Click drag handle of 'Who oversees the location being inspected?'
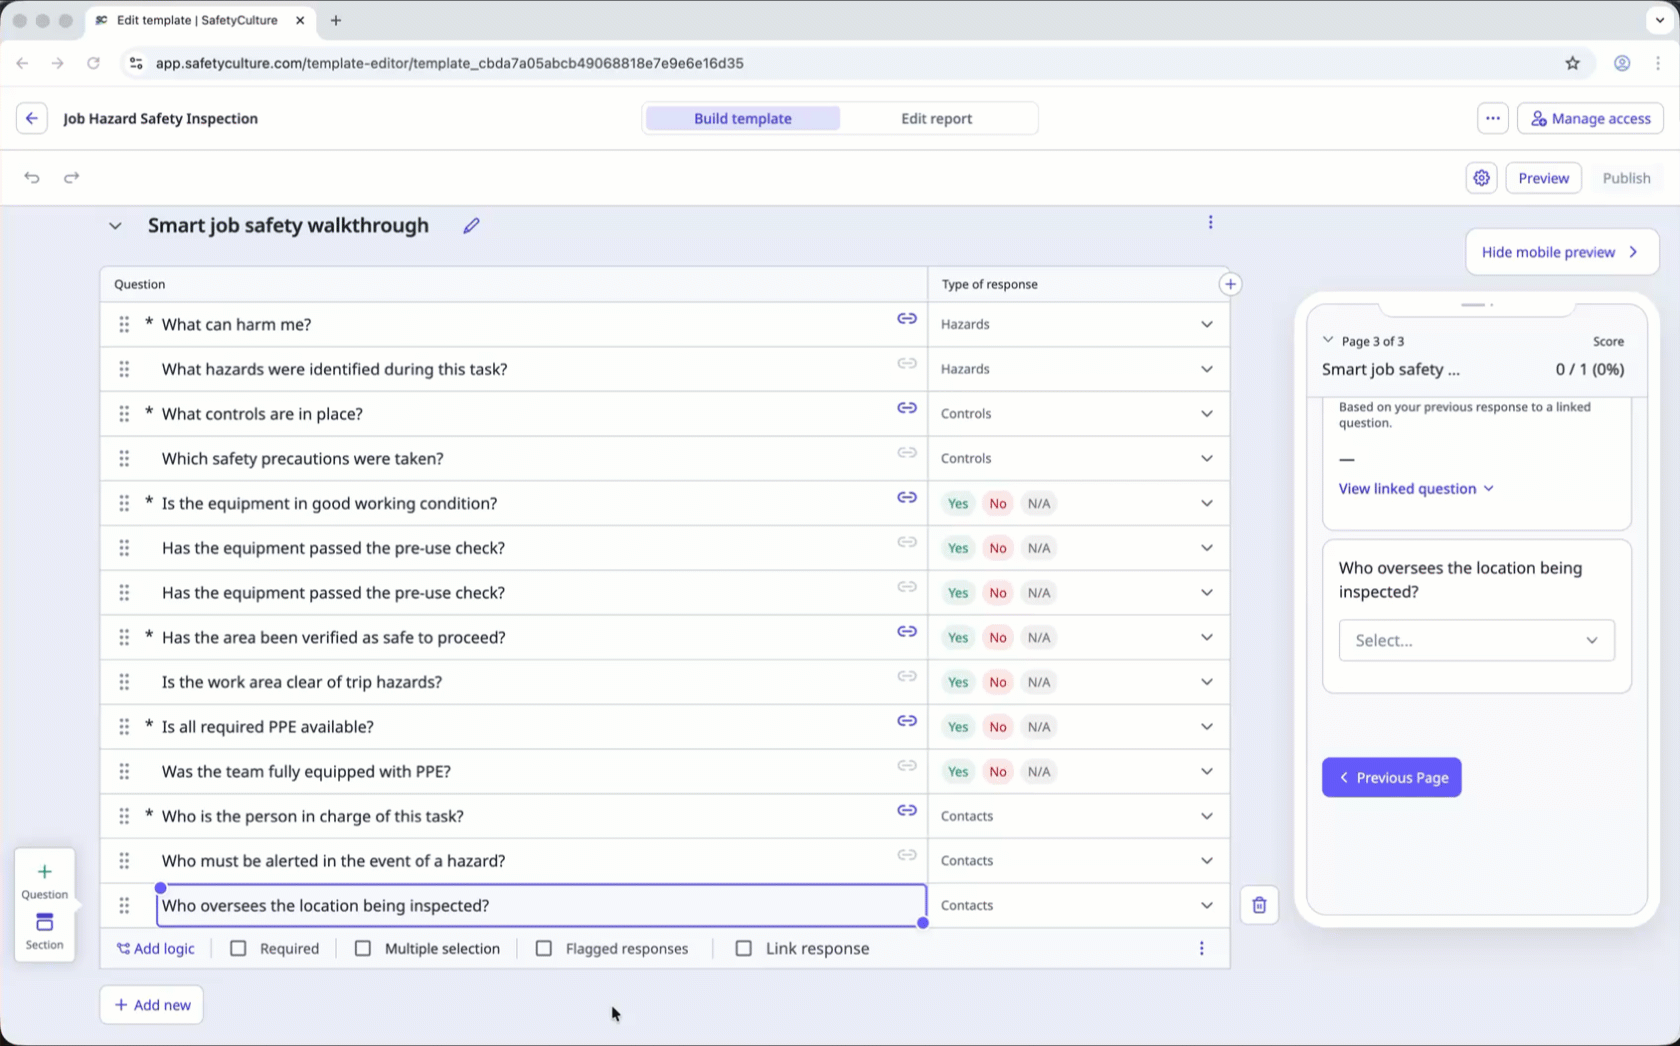 [x=124, y=906]
